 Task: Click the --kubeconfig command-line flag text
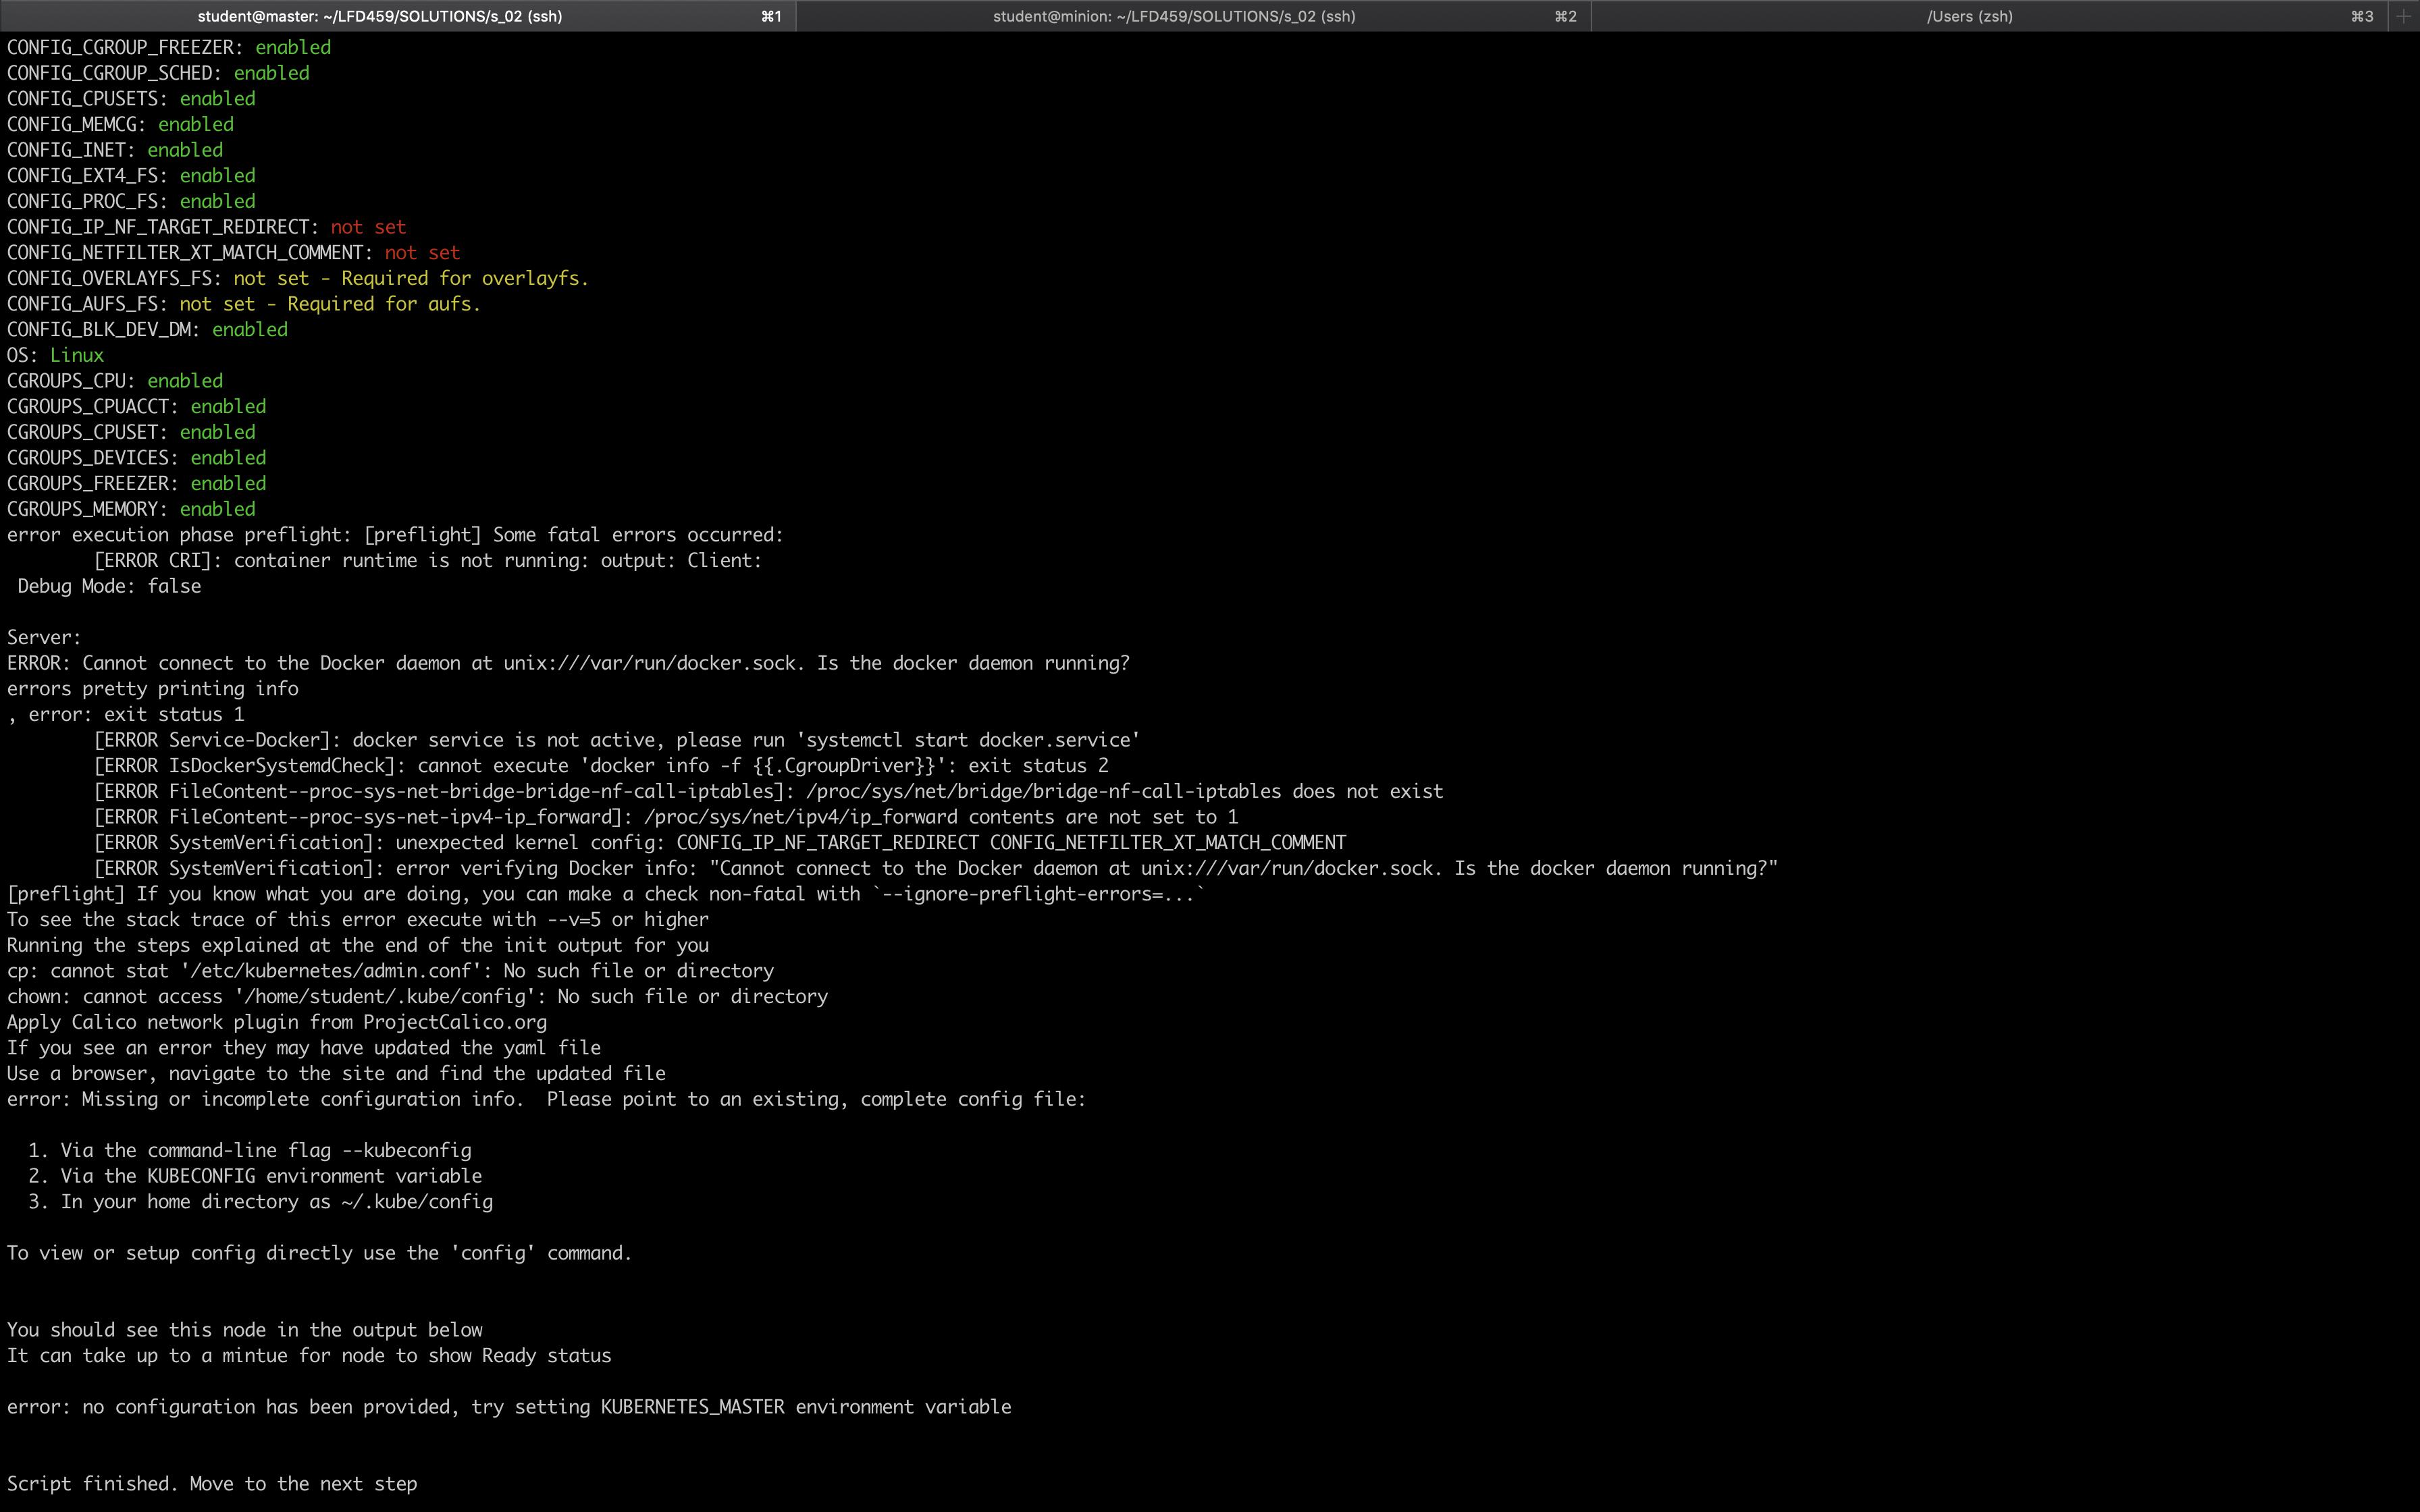pos(405,1150)
